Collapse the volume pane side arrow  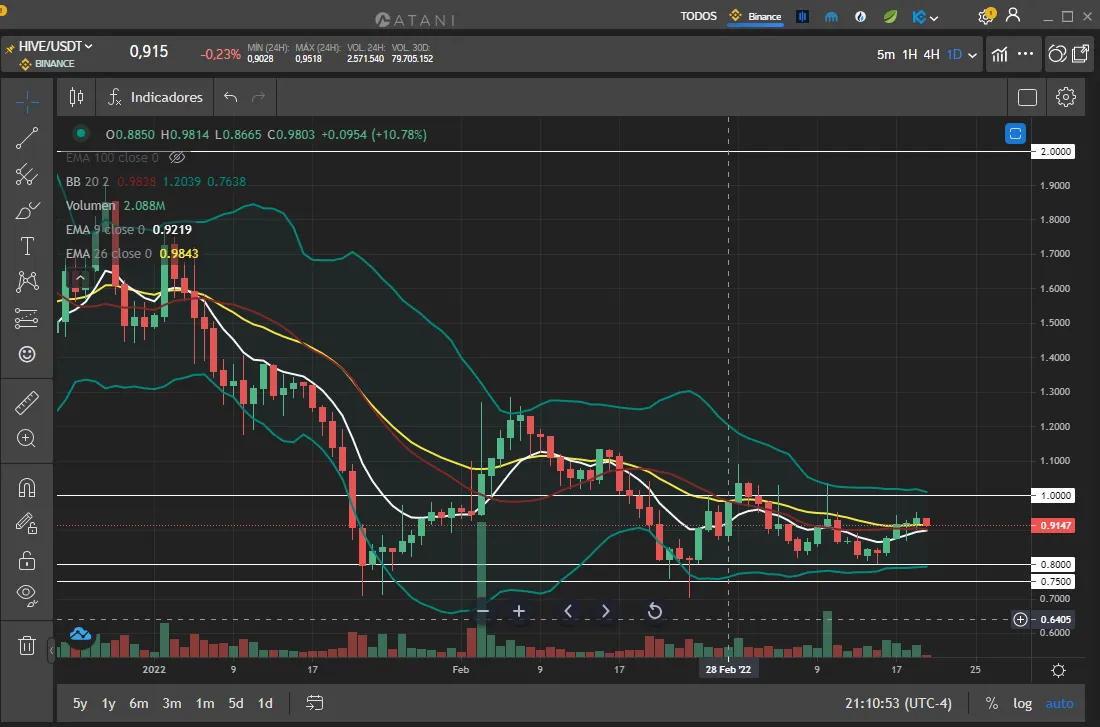52,651
